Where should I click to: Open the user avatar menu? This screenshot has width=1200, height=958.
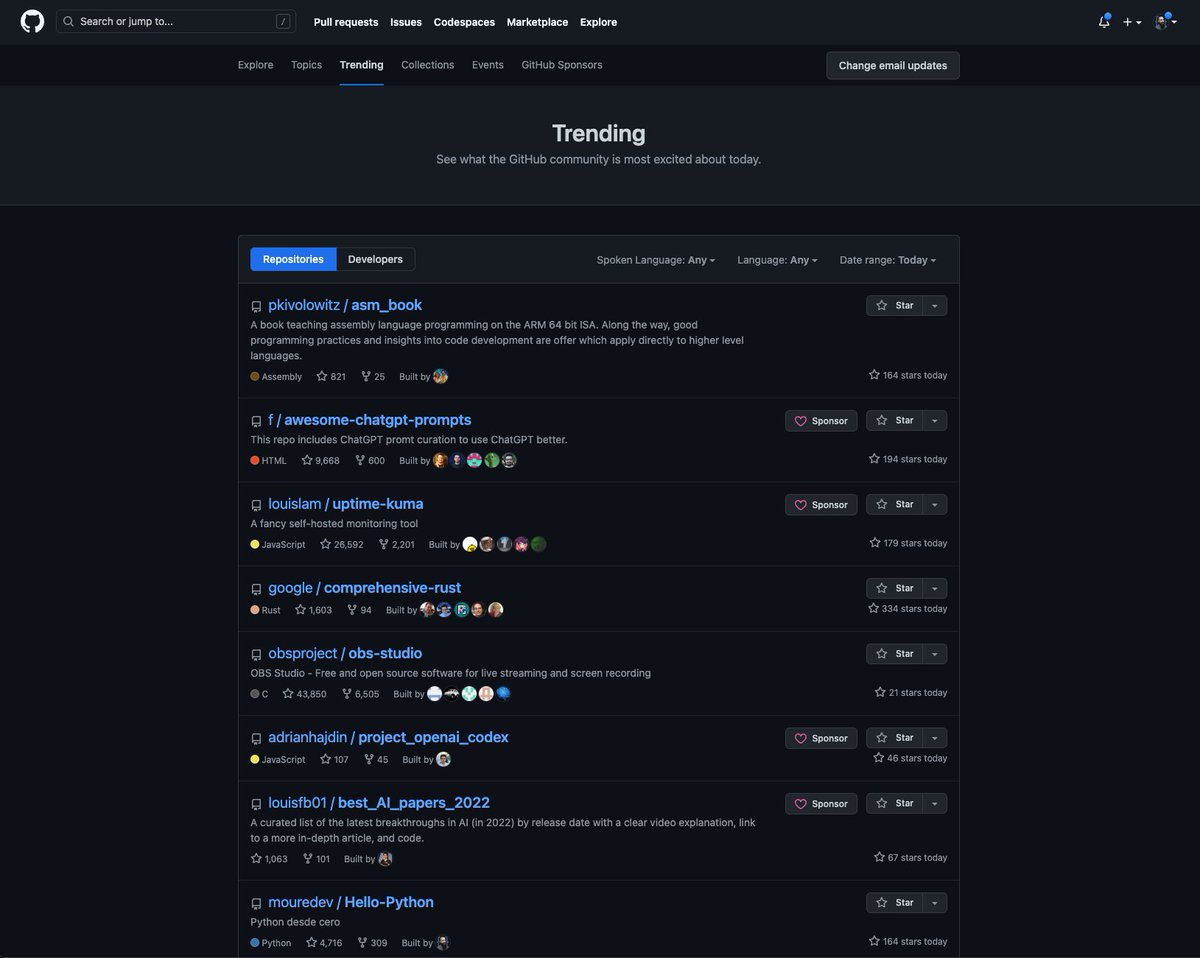click(1166, 22)
